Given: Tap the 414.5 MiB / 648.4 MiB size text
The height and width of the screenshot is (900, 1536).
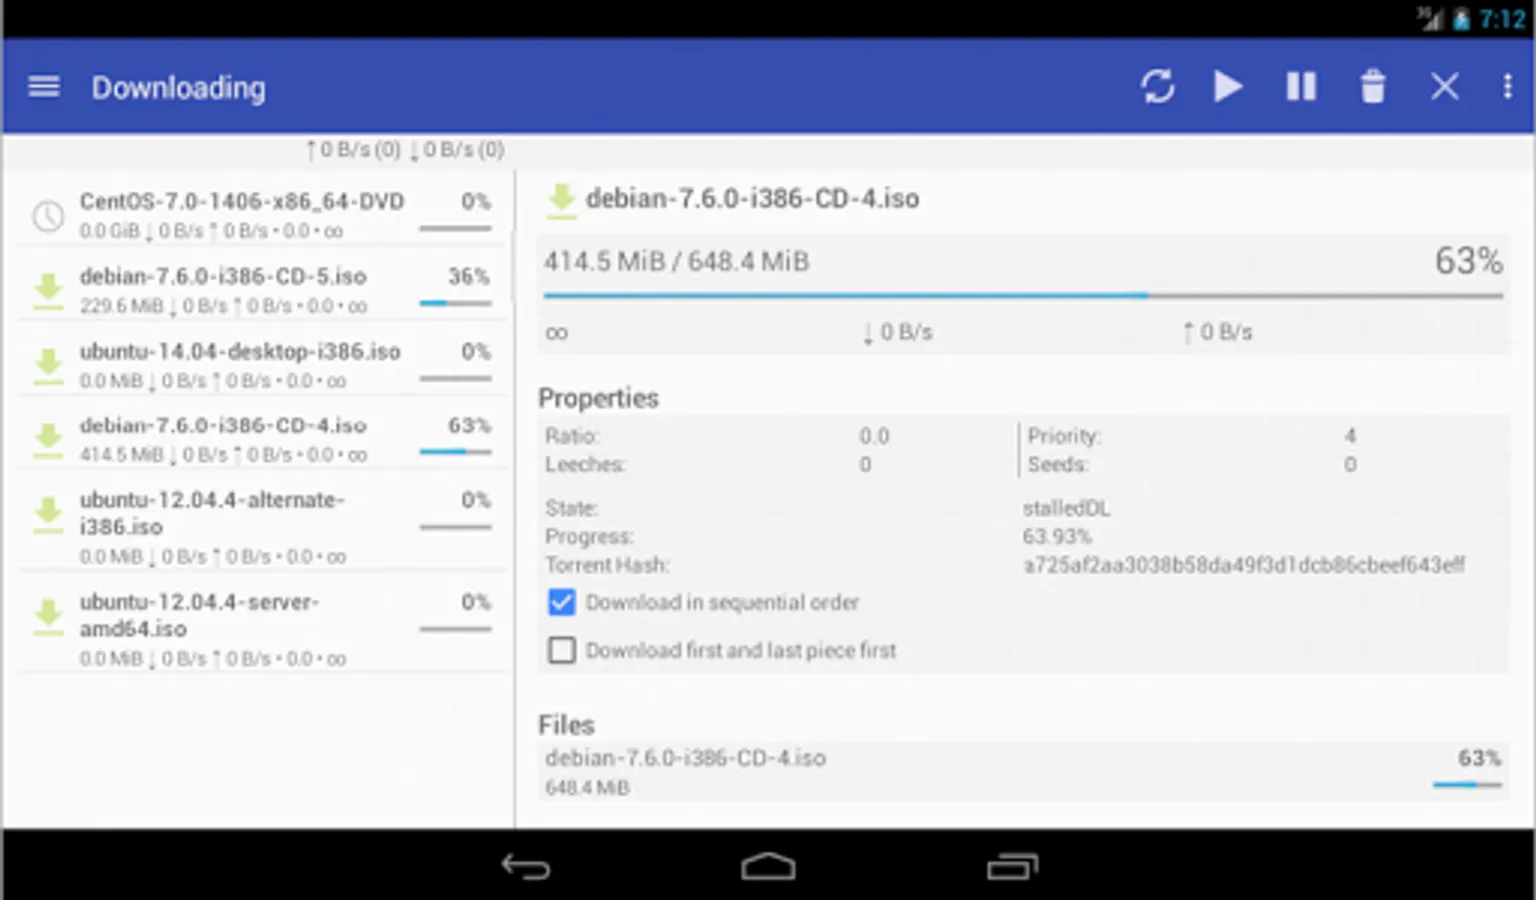Looking at the screenshot, I should 676,262.
